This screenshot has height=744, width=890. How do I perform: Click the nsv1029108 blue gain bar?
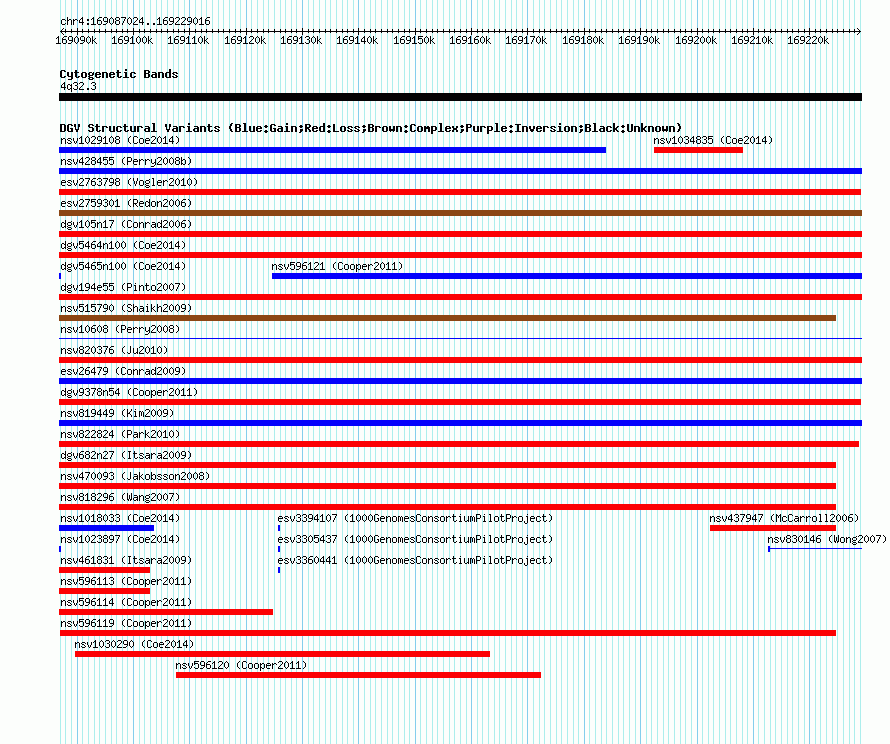[x=333, y=150]
